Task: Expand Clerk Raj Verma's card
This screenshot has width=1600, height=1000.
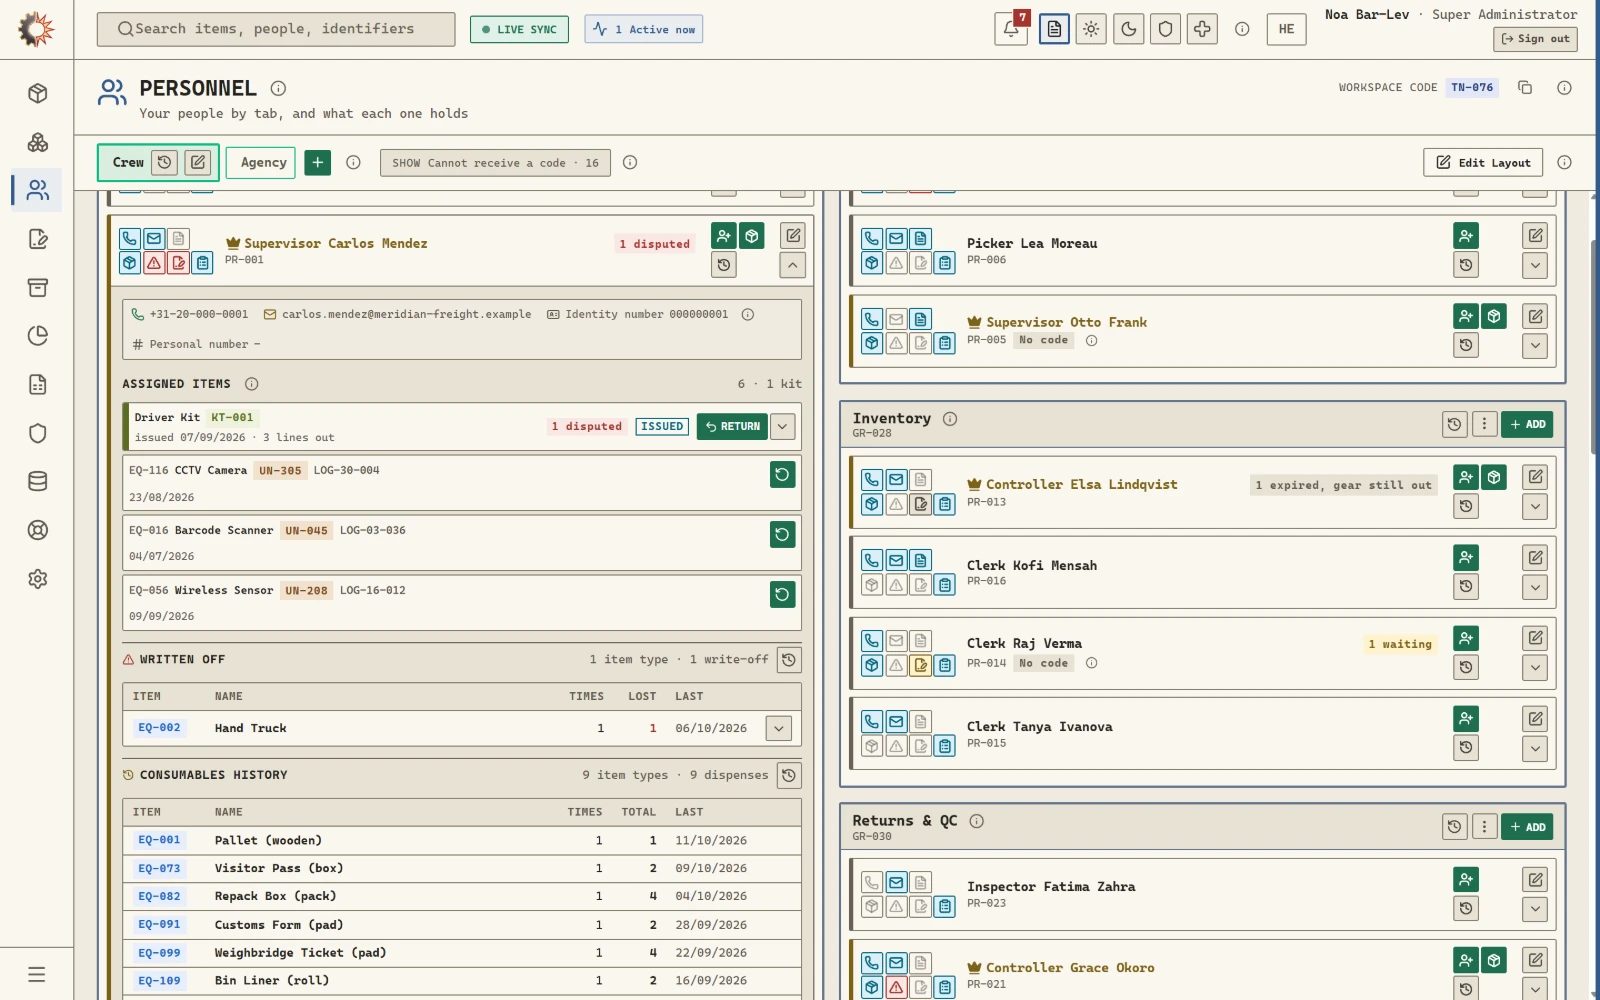Action: [x=1535, y=667]
